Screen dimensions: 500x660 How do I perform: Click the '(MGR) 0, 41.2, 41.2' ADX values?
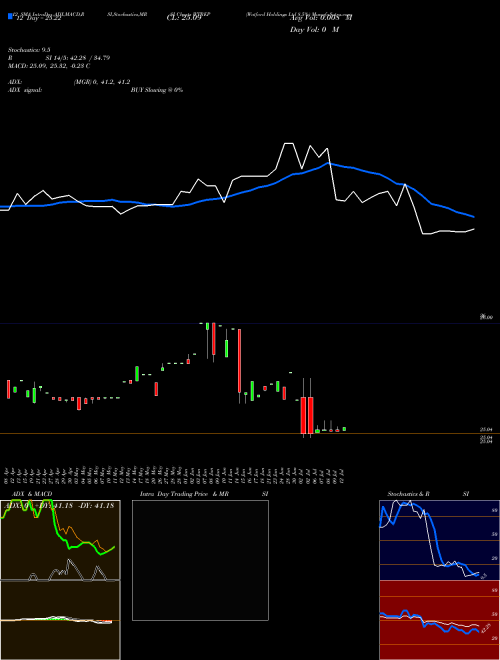pos(102,82)
